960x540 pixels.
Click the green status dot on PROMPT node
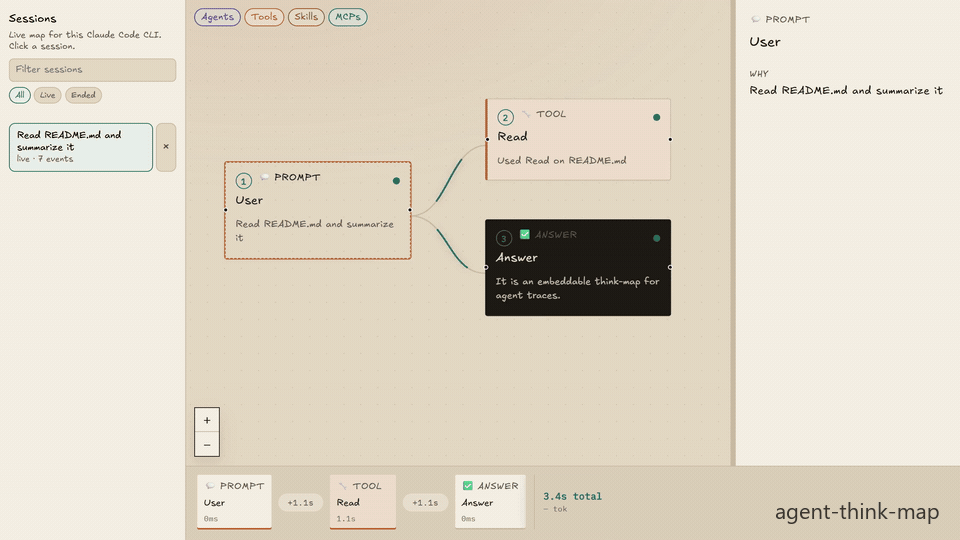point(396,181)
